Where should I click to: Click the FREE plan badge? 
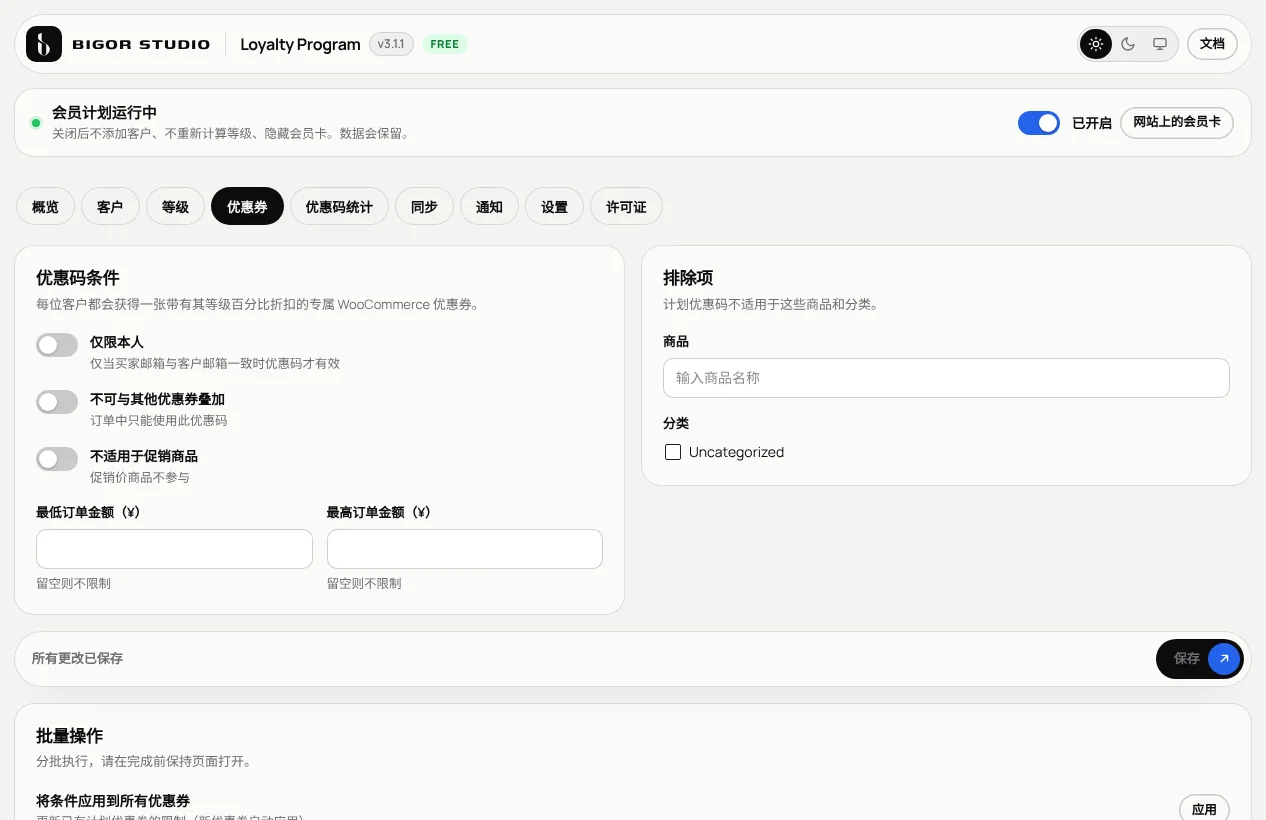445,44
